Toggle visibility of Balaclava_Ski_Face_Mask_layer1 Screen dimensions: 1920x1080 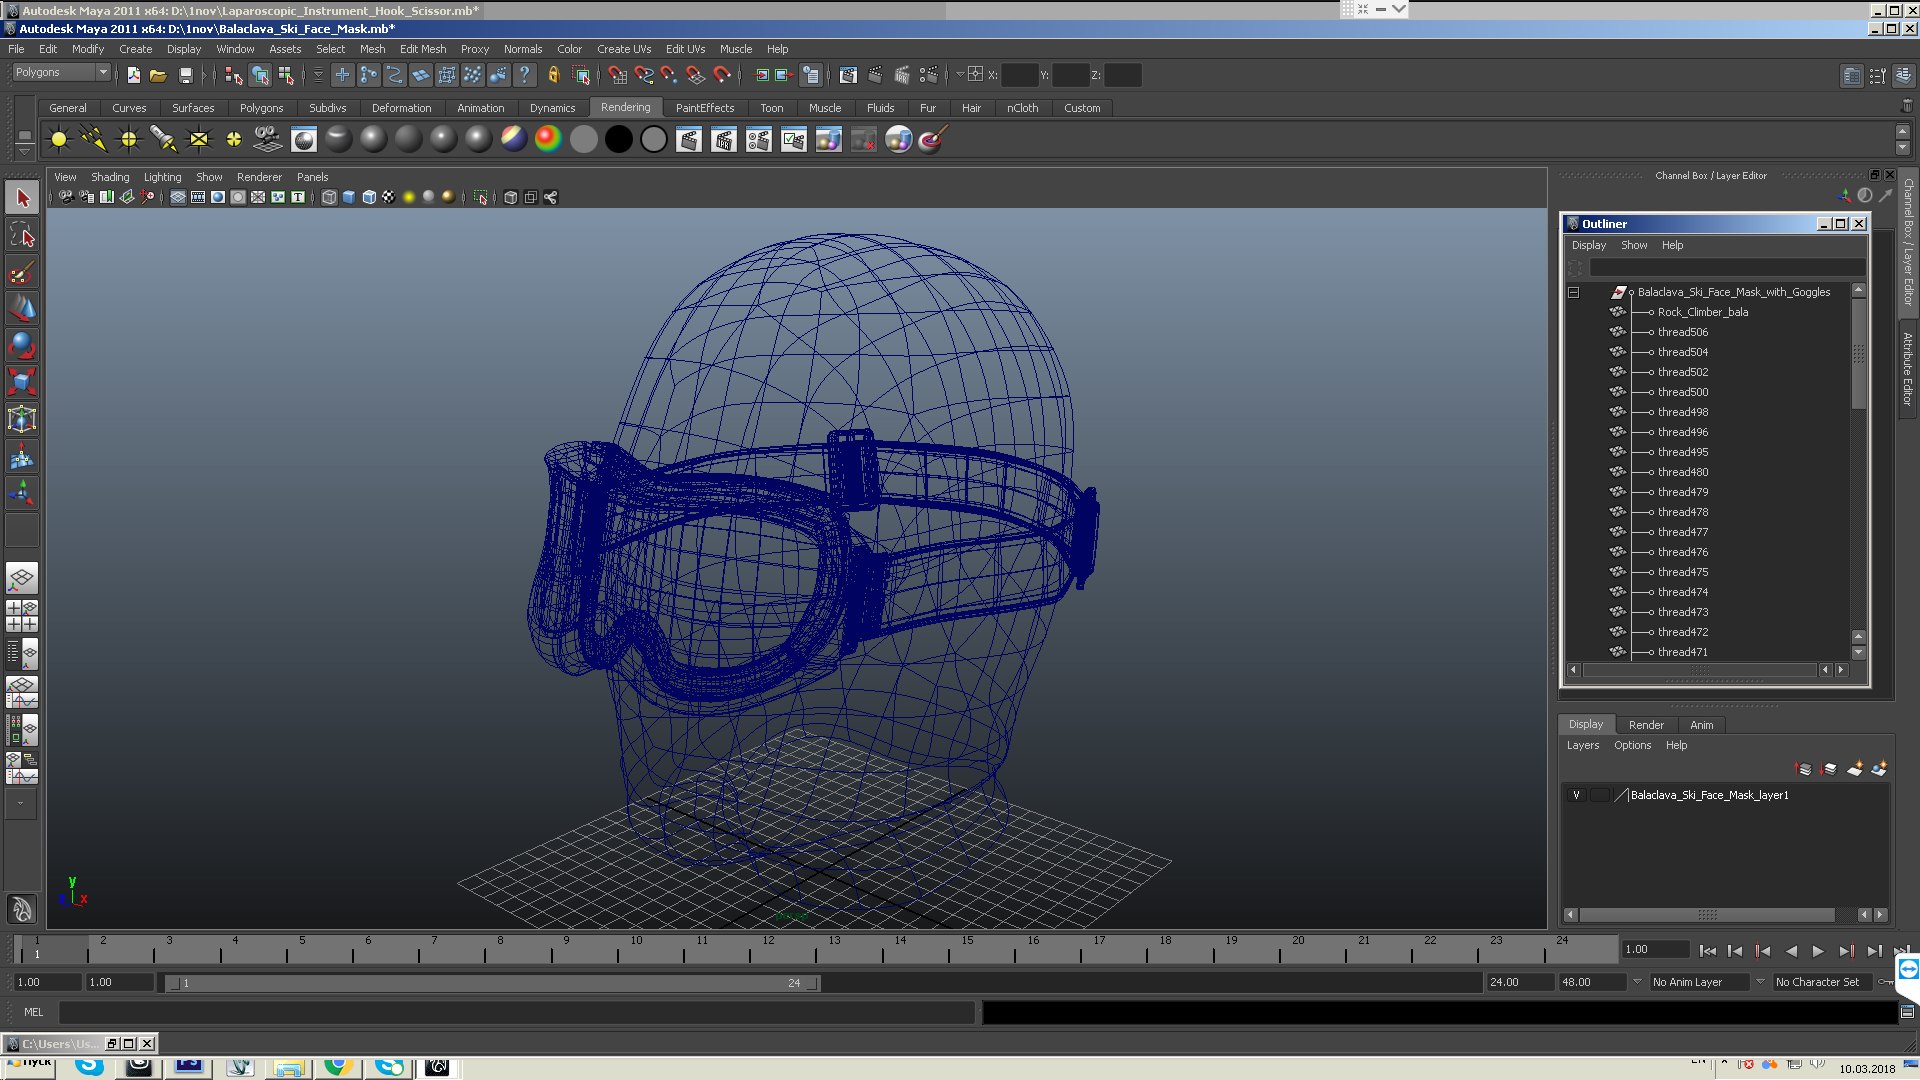coord(1577,795)
